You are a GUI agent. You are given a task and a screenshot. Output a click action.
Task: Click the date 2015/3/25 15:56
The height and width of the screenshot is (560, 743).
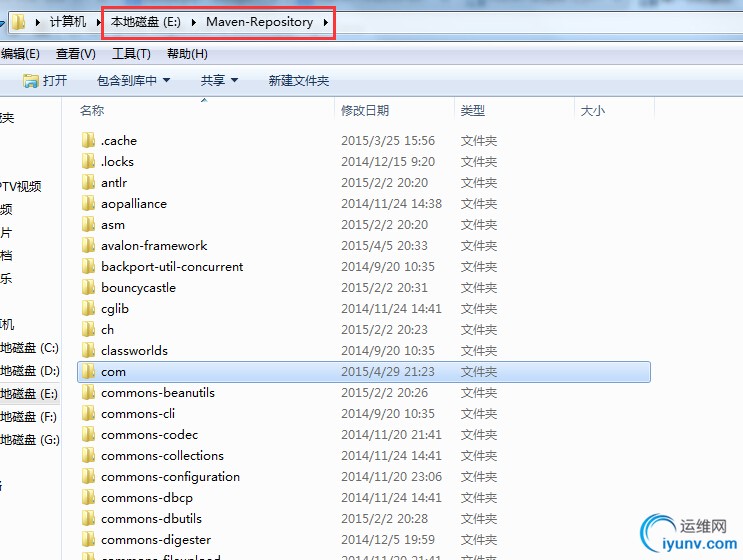click(388, 141)
